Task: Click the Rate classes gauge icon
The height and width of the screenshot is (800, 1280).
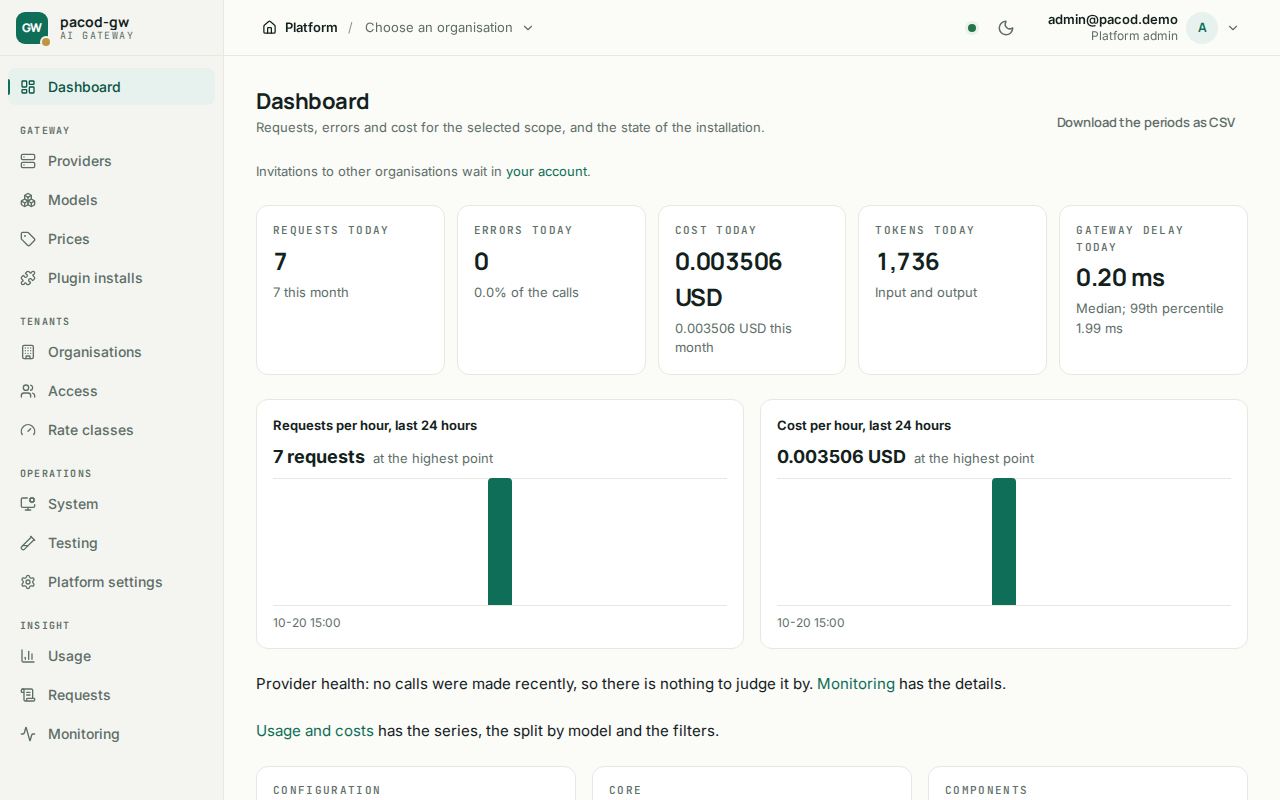Action: 28,430
